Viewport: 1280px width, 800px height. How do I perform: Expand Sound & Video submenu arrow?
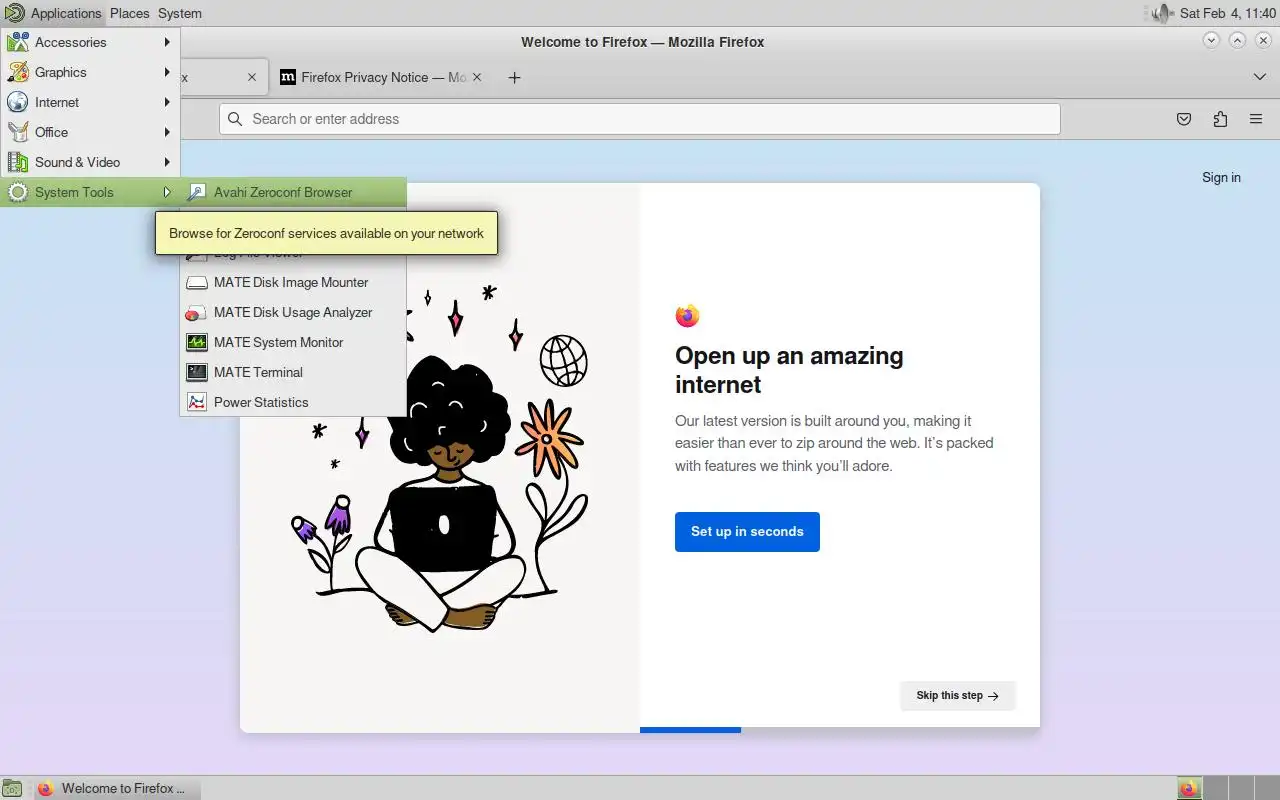167,162
